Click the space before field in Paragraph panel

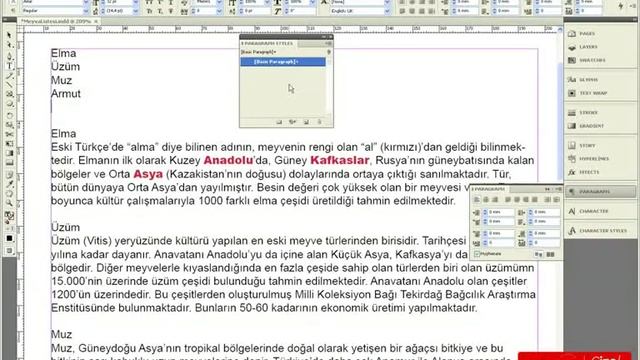501,233
